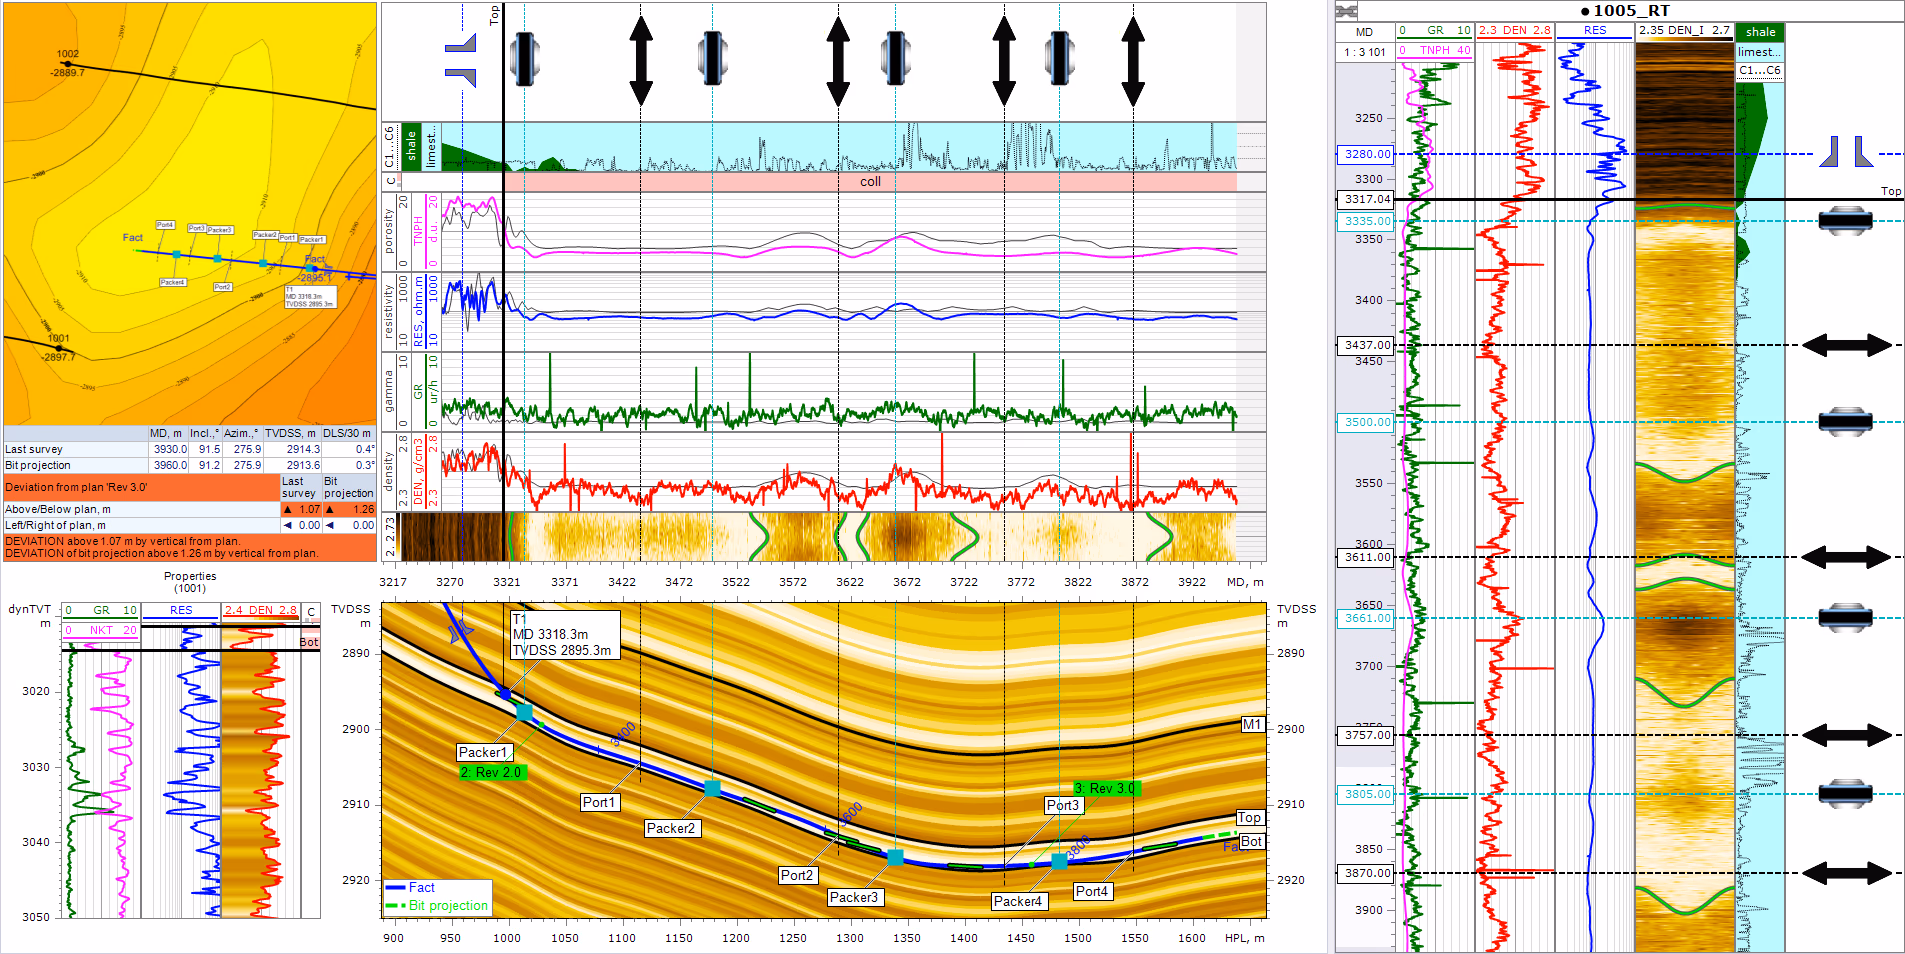
Task: Select the packer icon at MD 3805.00
Action: point(1845,794)
